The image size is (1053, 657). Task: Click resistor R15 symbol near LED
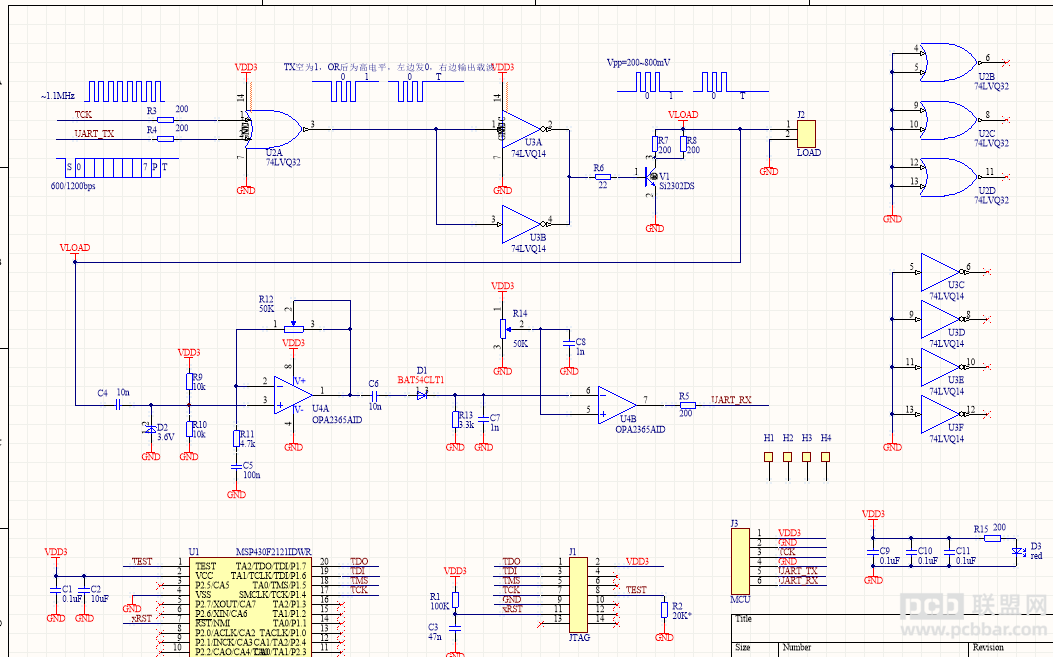coord(993,538)
